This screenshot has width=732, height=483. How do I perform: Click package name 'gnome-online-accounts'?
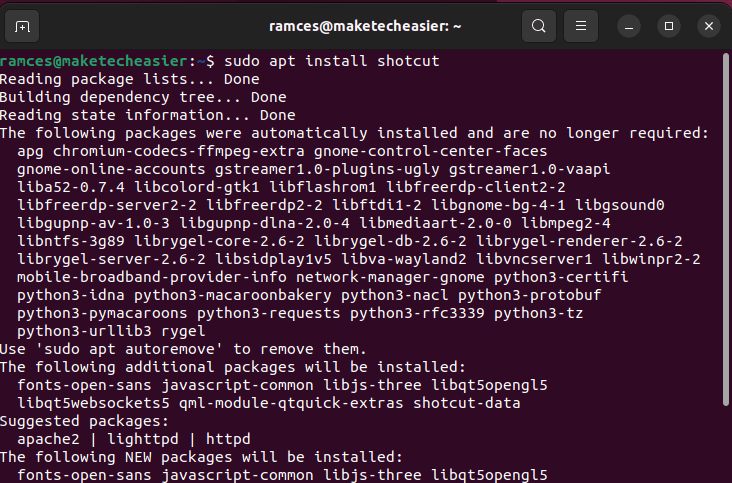coord(111,169)
